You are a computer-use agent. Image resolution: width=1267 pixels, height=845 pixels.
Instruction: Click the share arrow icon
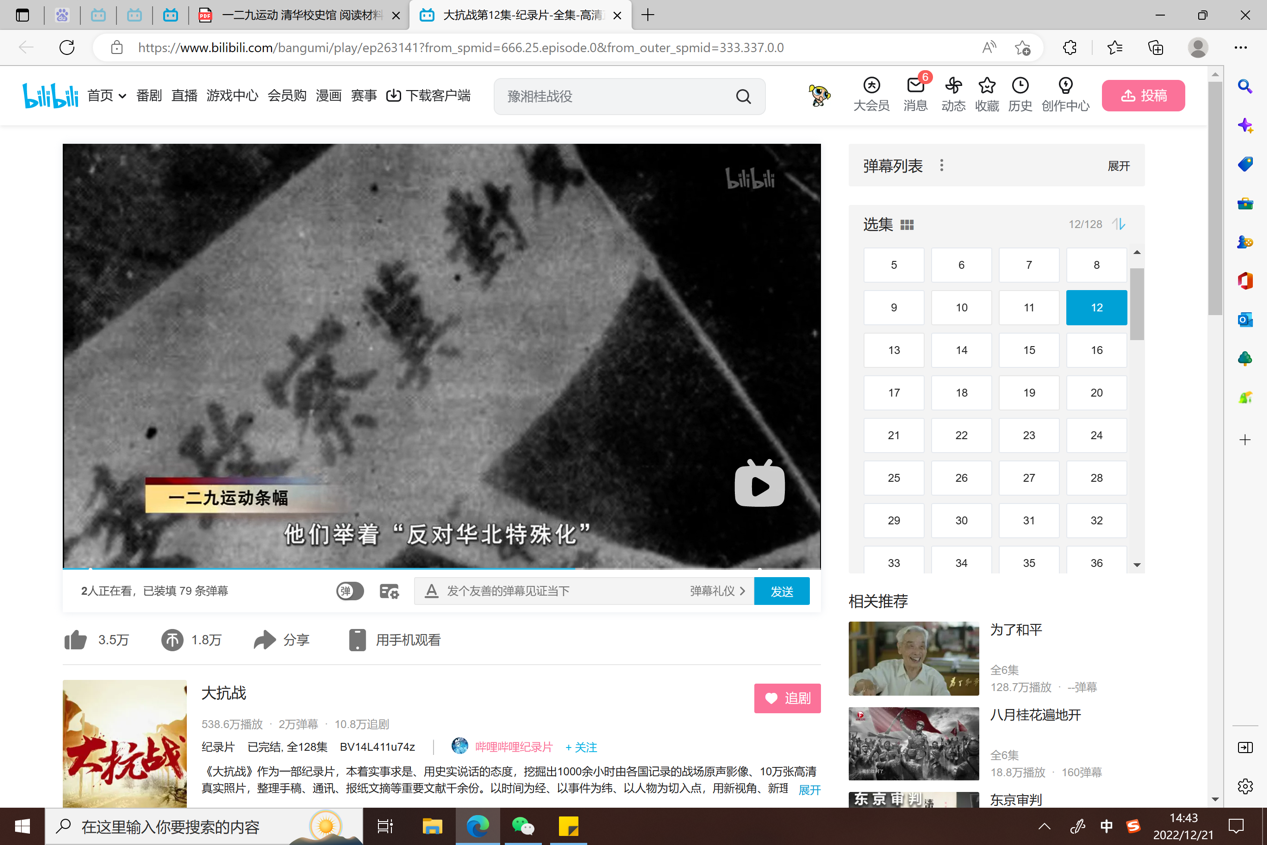click(x=264, y=640)
